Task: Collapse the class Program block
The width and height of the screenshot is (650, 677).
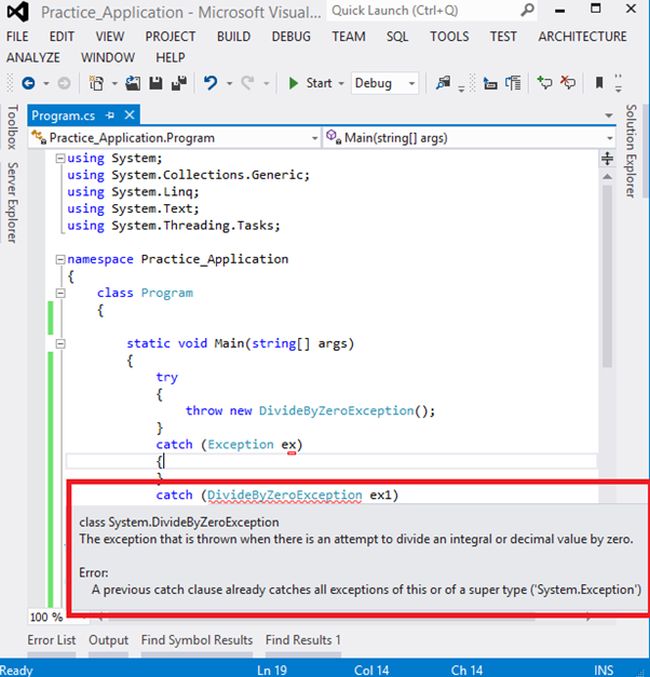Action: point(60,293)
